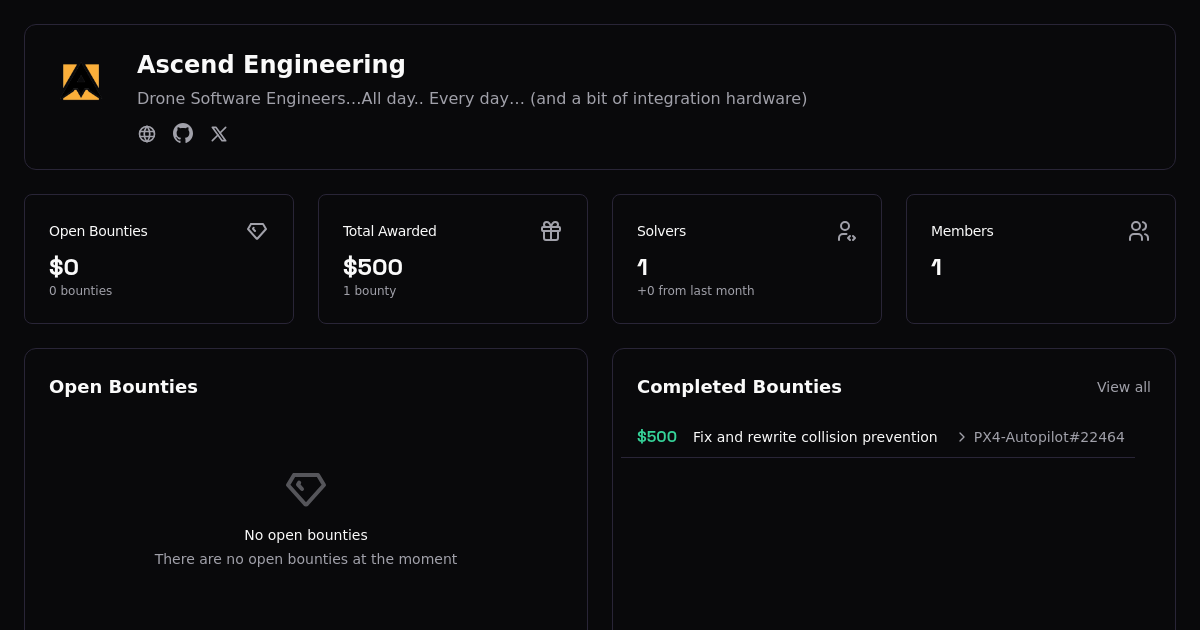This screenshot has width=1200, height=630.
Task: Click the Completed Bounties heading
Action: coord(739,386)
